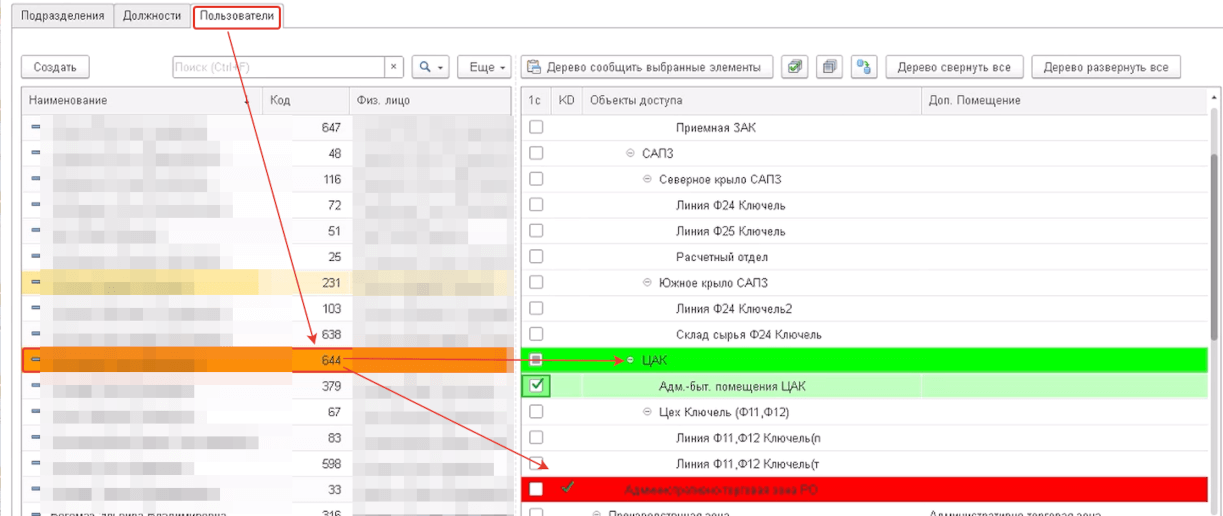
Task: Click the stacked pages toolbar icon
Action: (x=829, y=67)
